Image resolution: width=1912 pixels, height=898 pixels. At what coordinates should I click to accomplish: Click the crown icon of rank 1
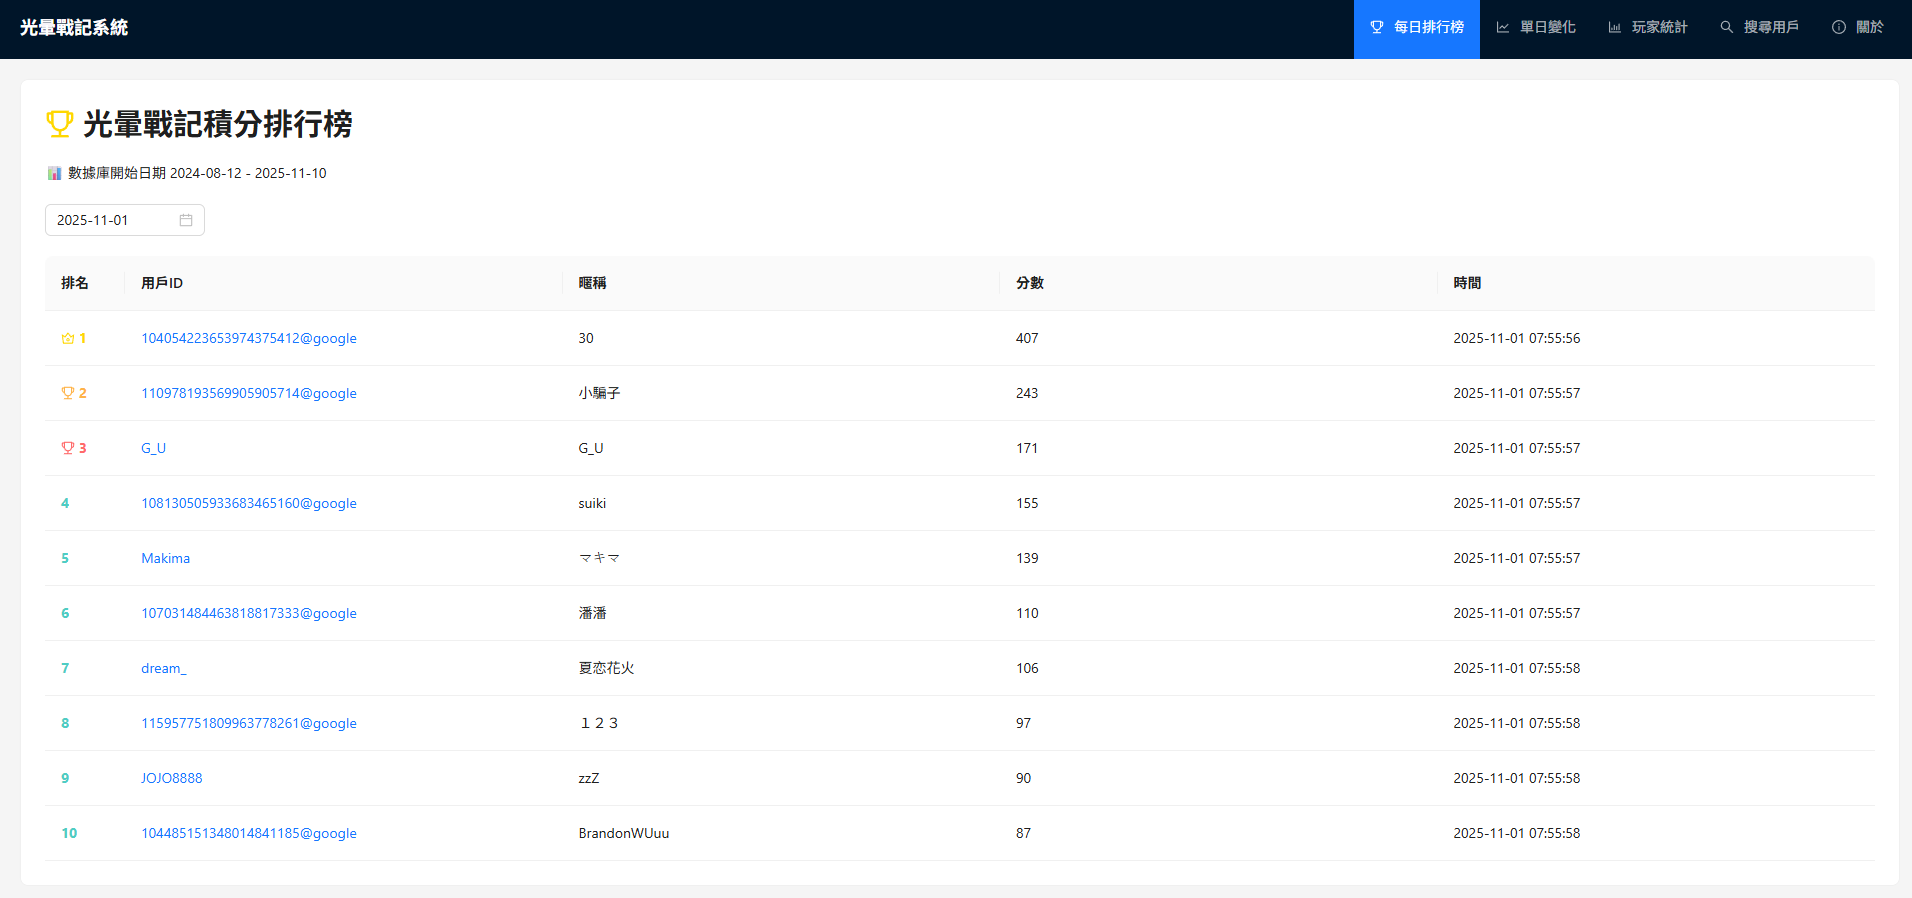[x=68, y=338]
